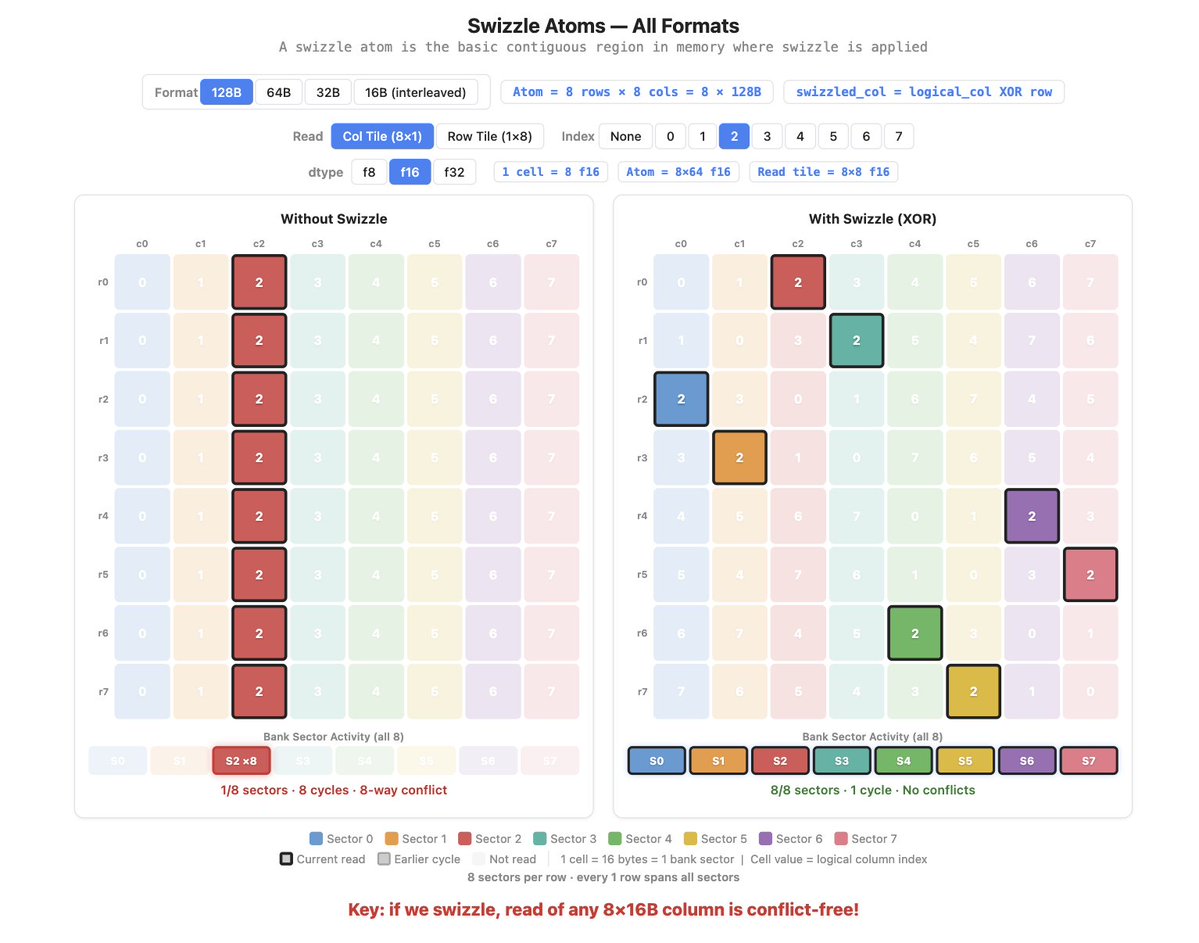Click yellow cell at r7 c5 in swizzle grid
This screenshot has width=1199, height=943.
[973, 691]
